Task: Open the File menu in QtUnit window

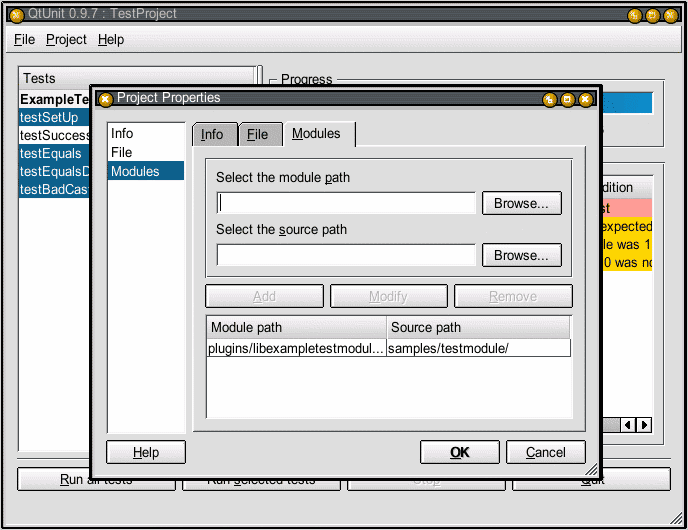Action: [x=24, y=39]
